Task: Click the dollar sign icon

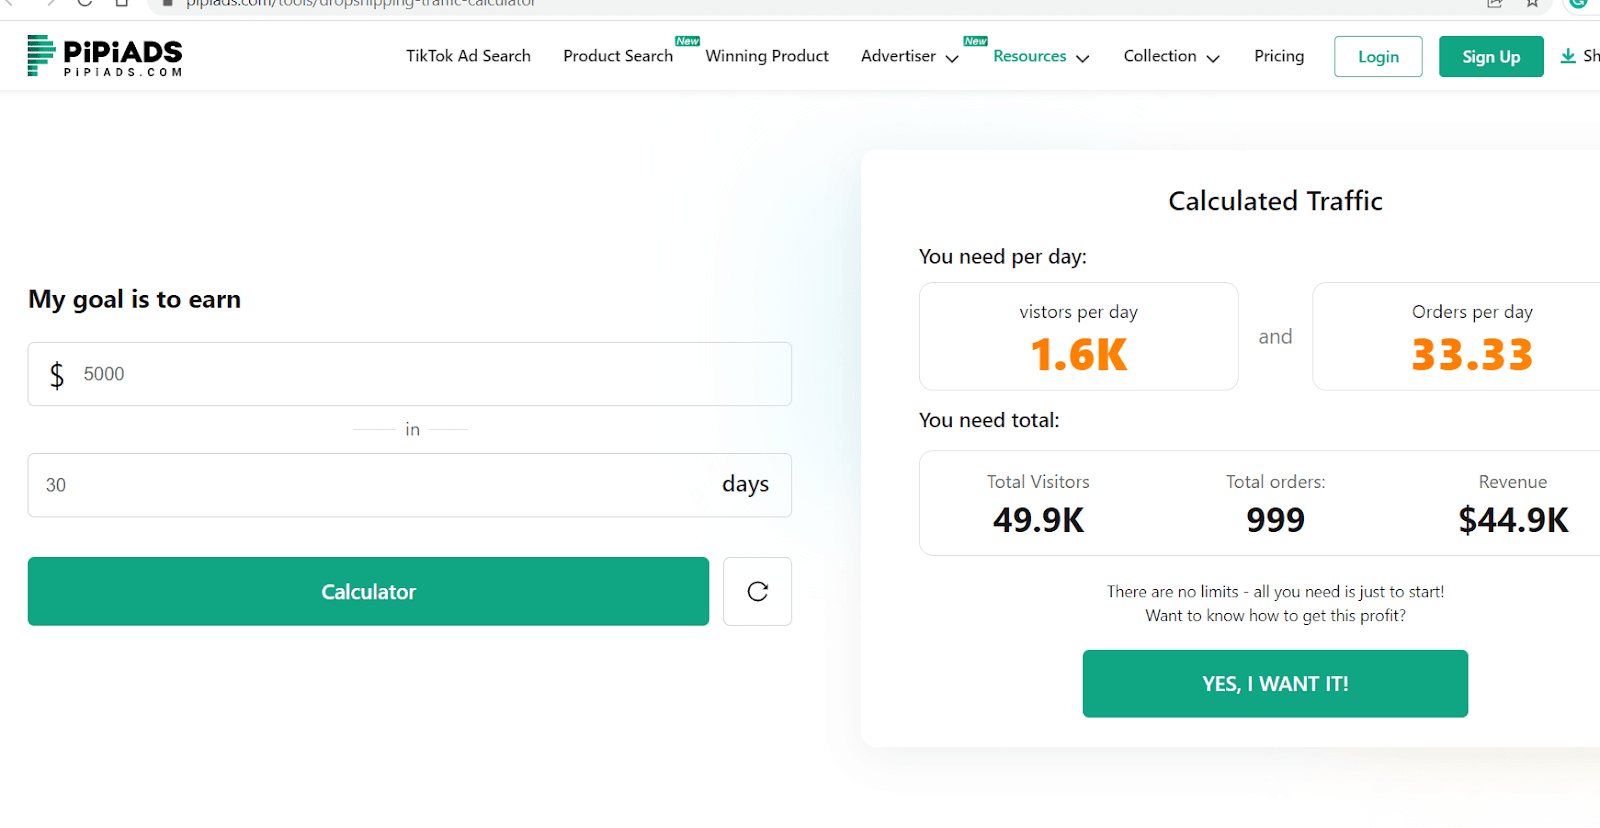Action: coord(57,374)
